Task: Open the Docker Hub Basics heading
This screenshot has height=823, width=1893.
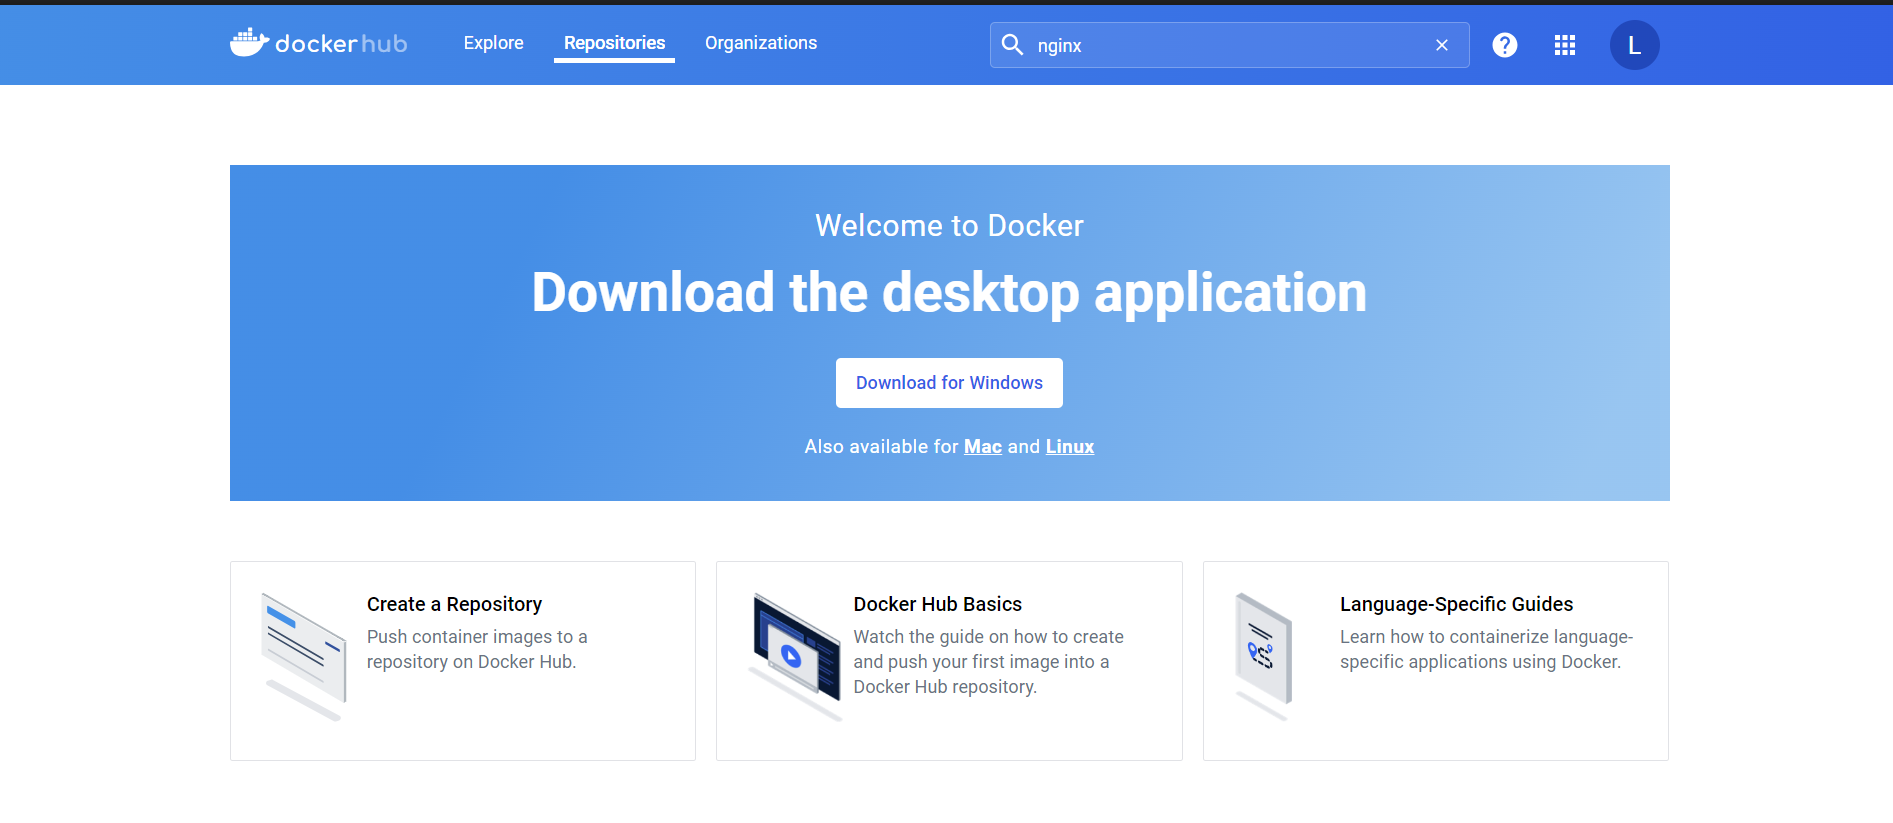Action: coord(937,604)
